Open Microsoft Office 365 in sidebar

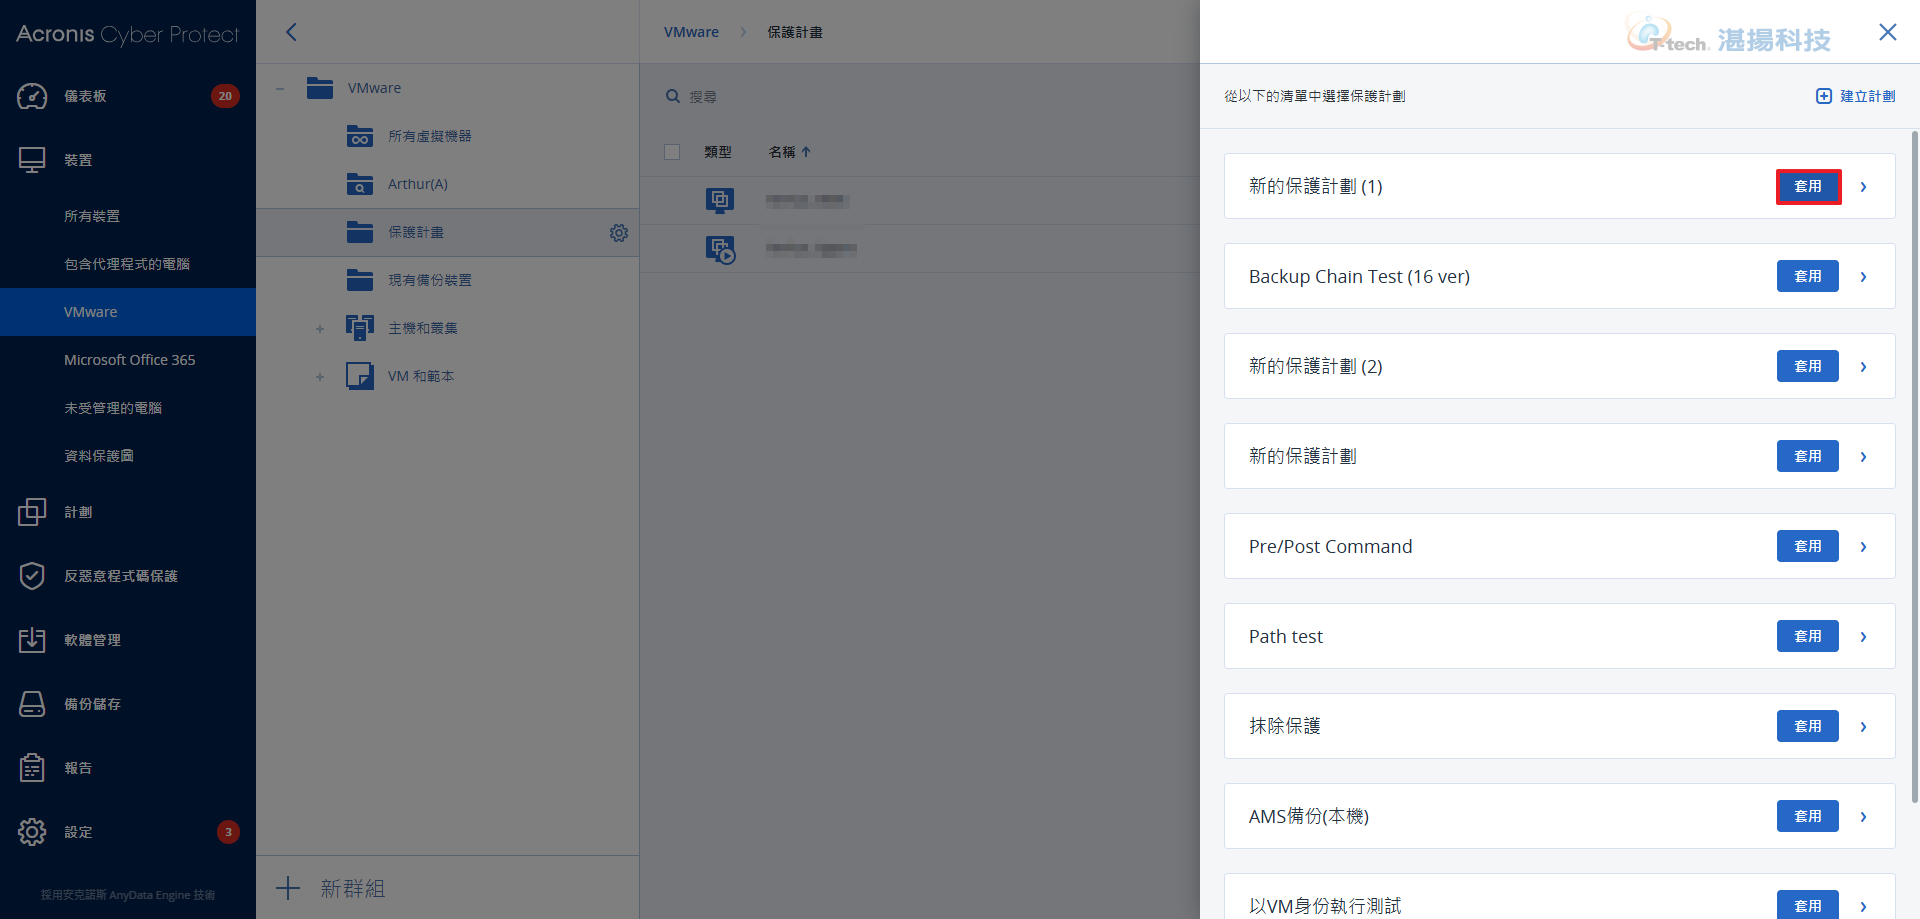click(x=128, y=360)
